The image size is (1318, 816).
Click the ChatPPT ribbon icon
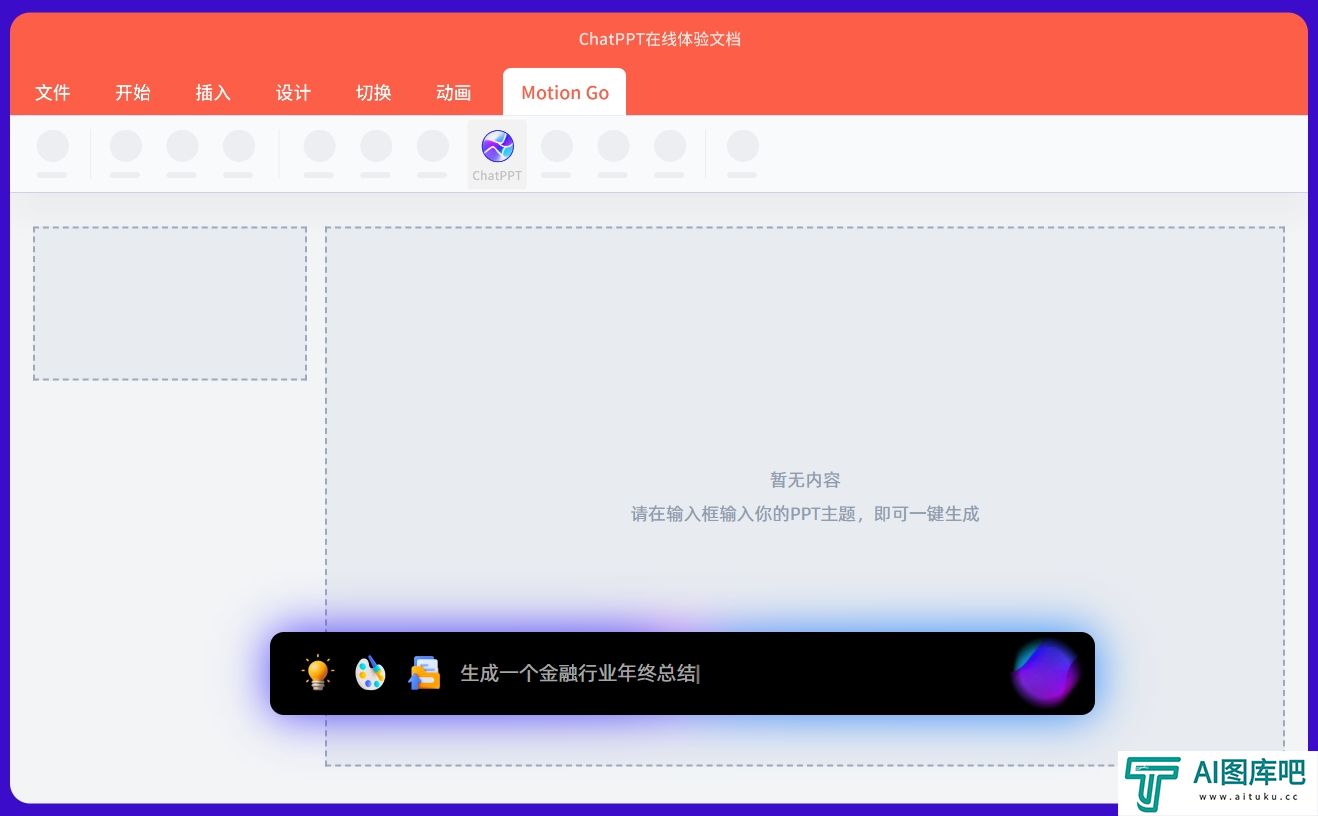[x=497, y=154]
